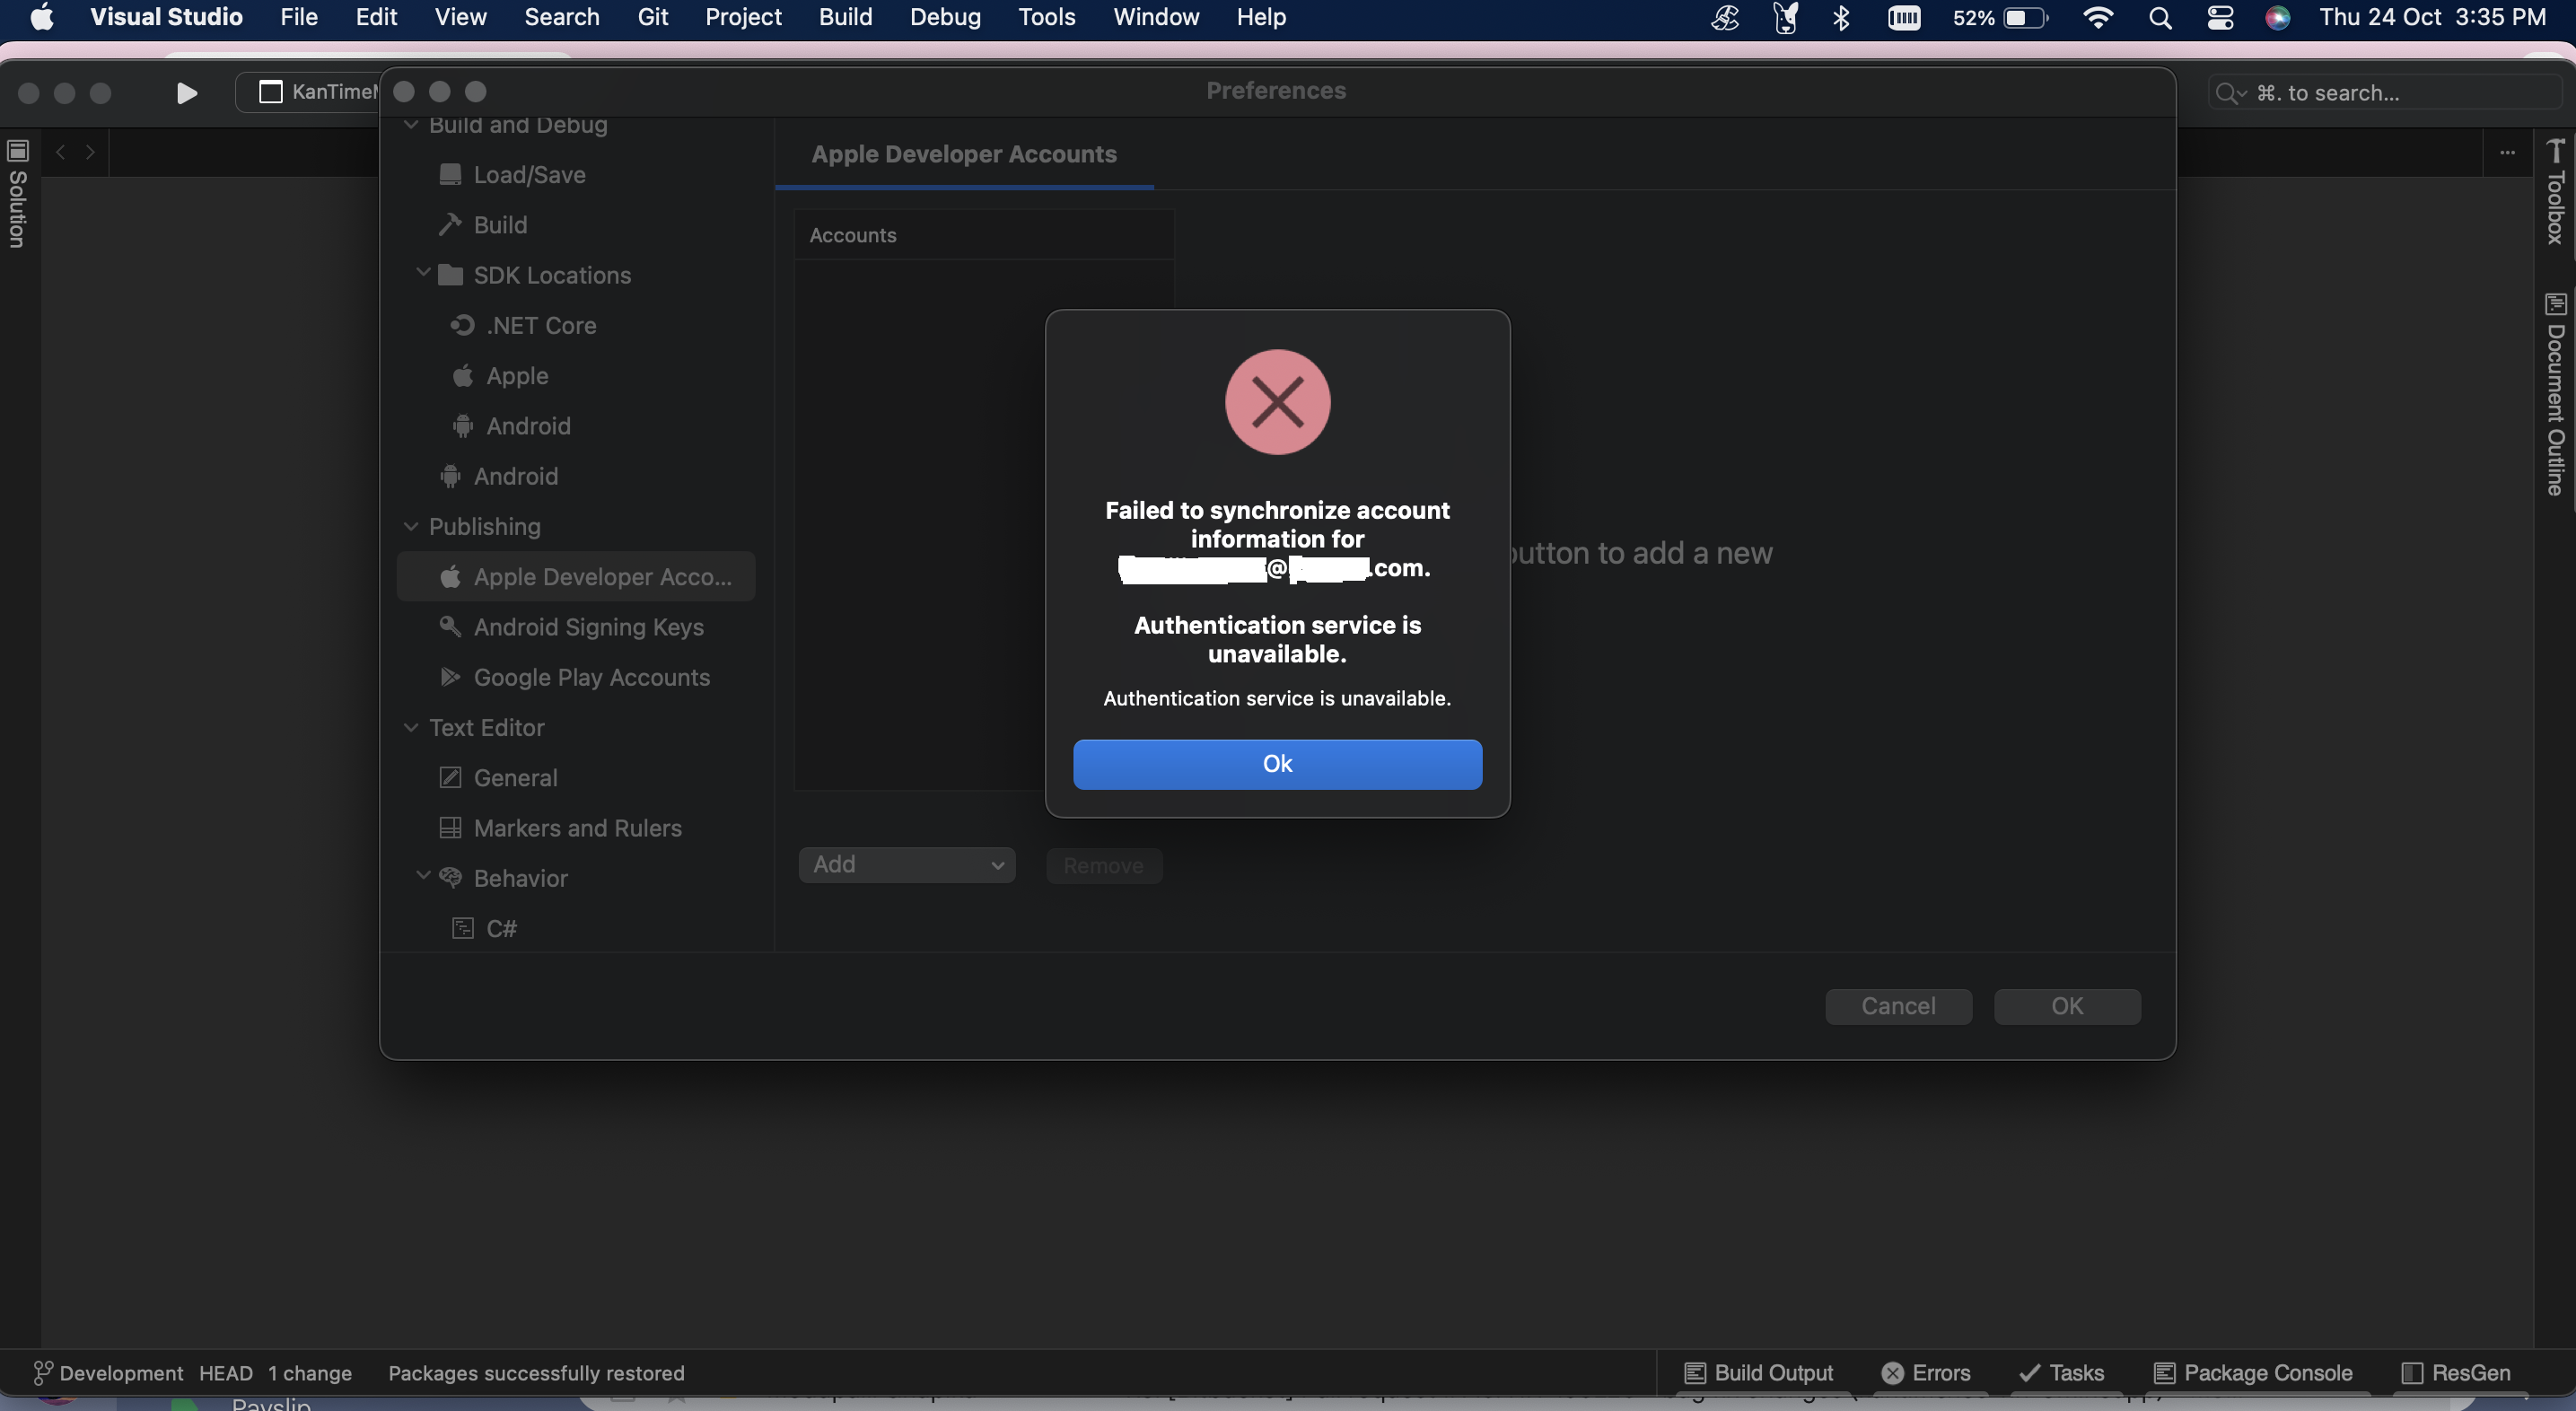Open the Tasks pad

tap(2061, 1373)
